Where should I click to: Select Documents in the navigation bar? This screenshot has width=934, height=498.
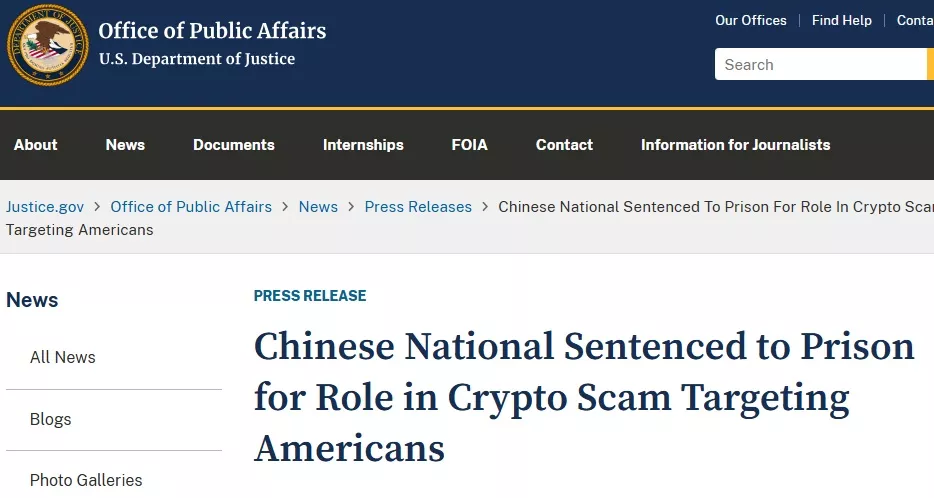point(233,145)
